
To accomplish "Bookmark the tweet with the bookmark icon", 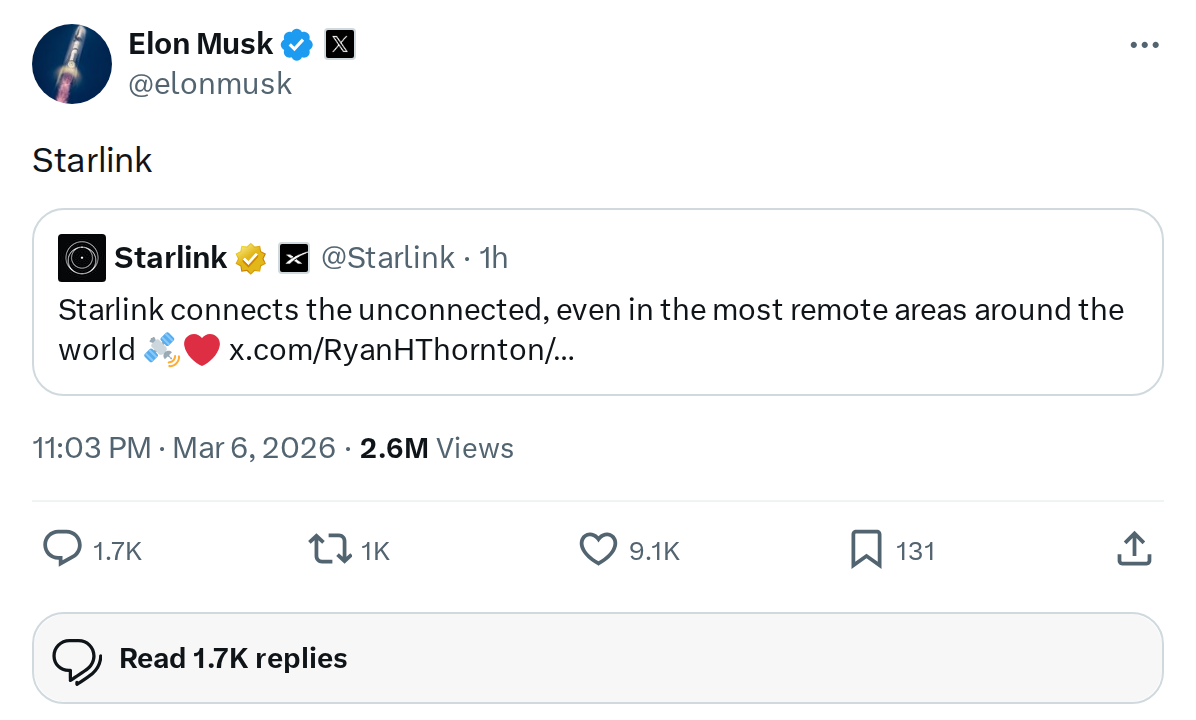I will 867,549.
